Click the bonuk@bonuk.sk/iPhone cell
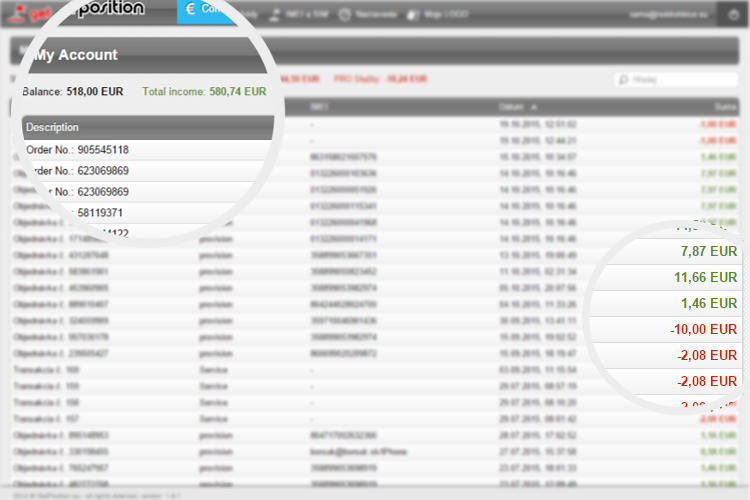Screen dimensions: 750x500 (x=358, y=452)
